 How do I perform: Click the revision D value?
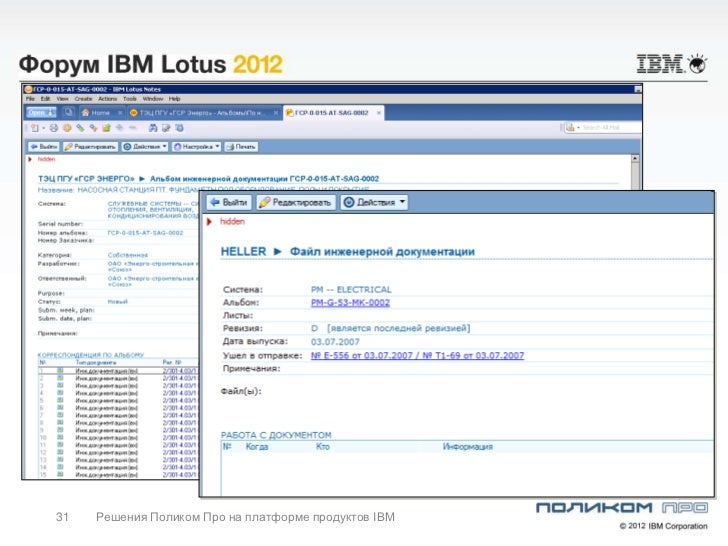(314, 328)
